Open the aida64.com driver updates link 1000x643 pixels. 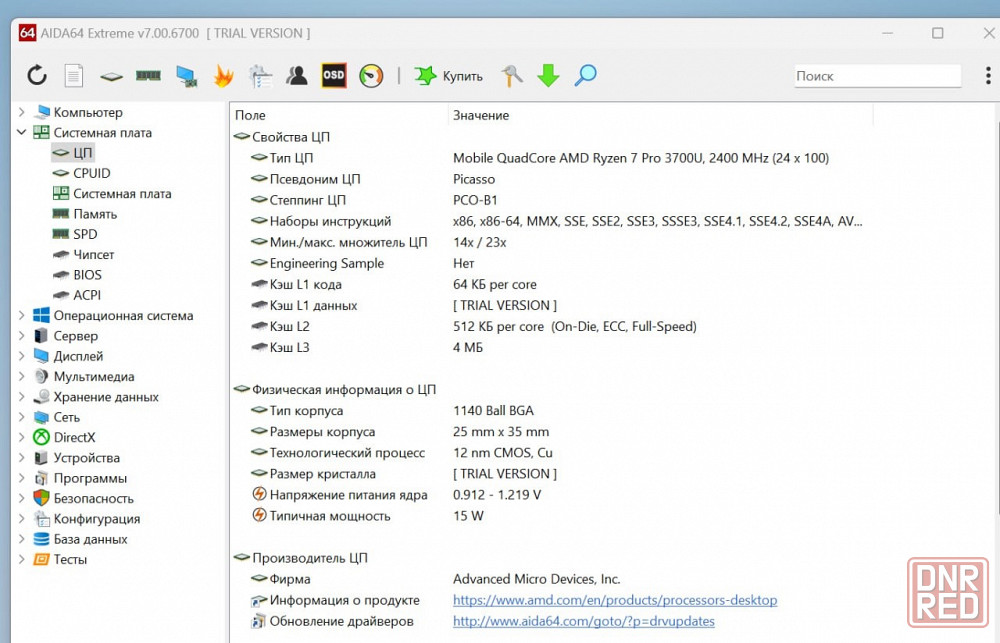tap(583, 621)
